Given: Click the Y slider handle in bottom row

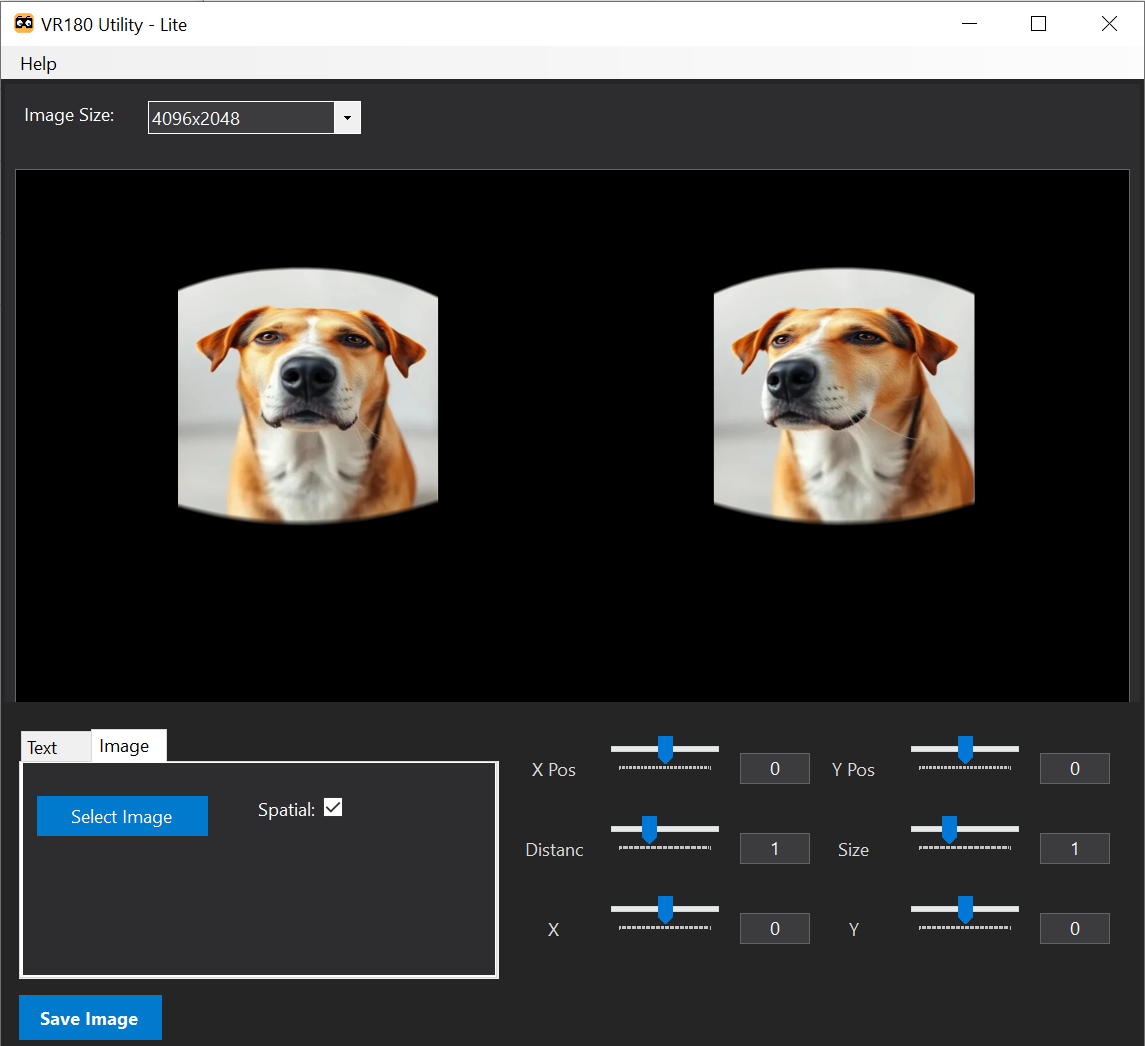Looking at the screenshot, I should click(x=965, y=910).
